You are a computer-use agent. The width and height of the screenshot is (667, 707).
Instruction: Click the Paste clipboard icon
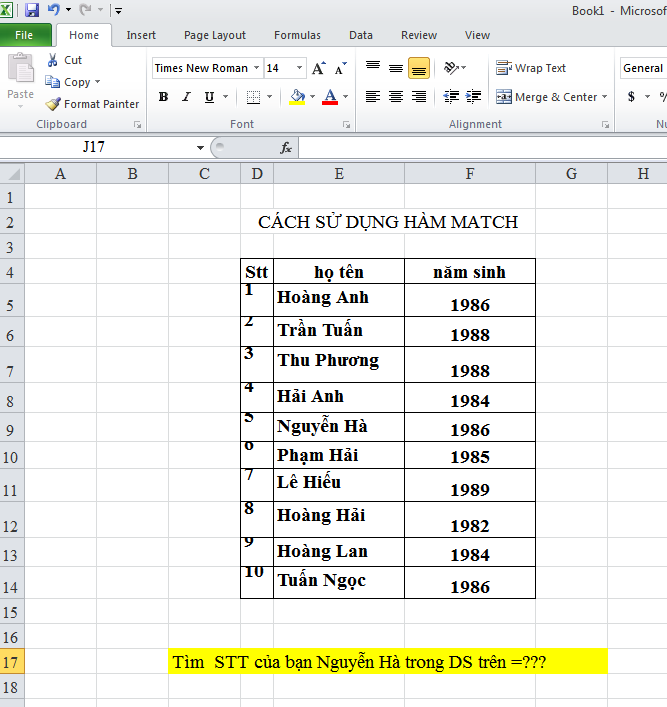coord(20,68)
